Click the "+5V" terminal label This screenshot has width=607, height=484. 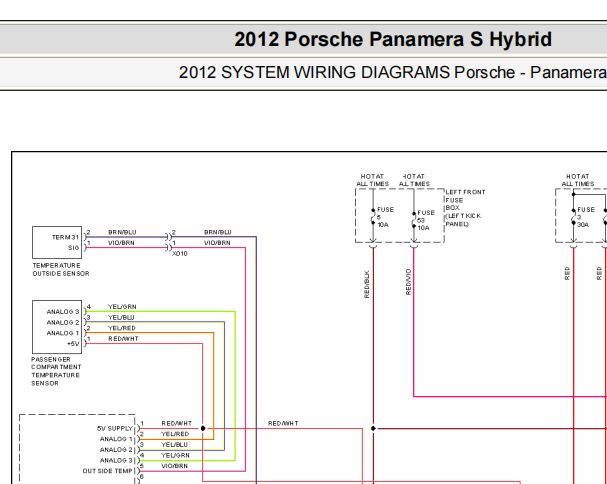(73, 344)
